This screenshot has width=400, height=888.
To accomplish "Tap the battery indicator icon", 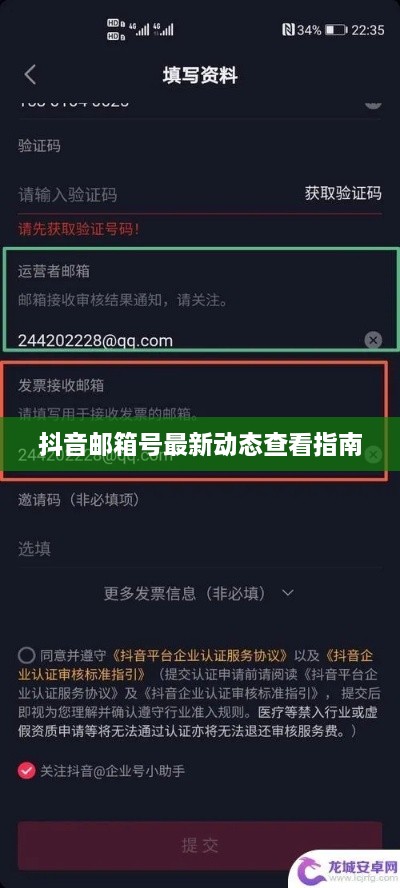I will click(x=335, y=29).
